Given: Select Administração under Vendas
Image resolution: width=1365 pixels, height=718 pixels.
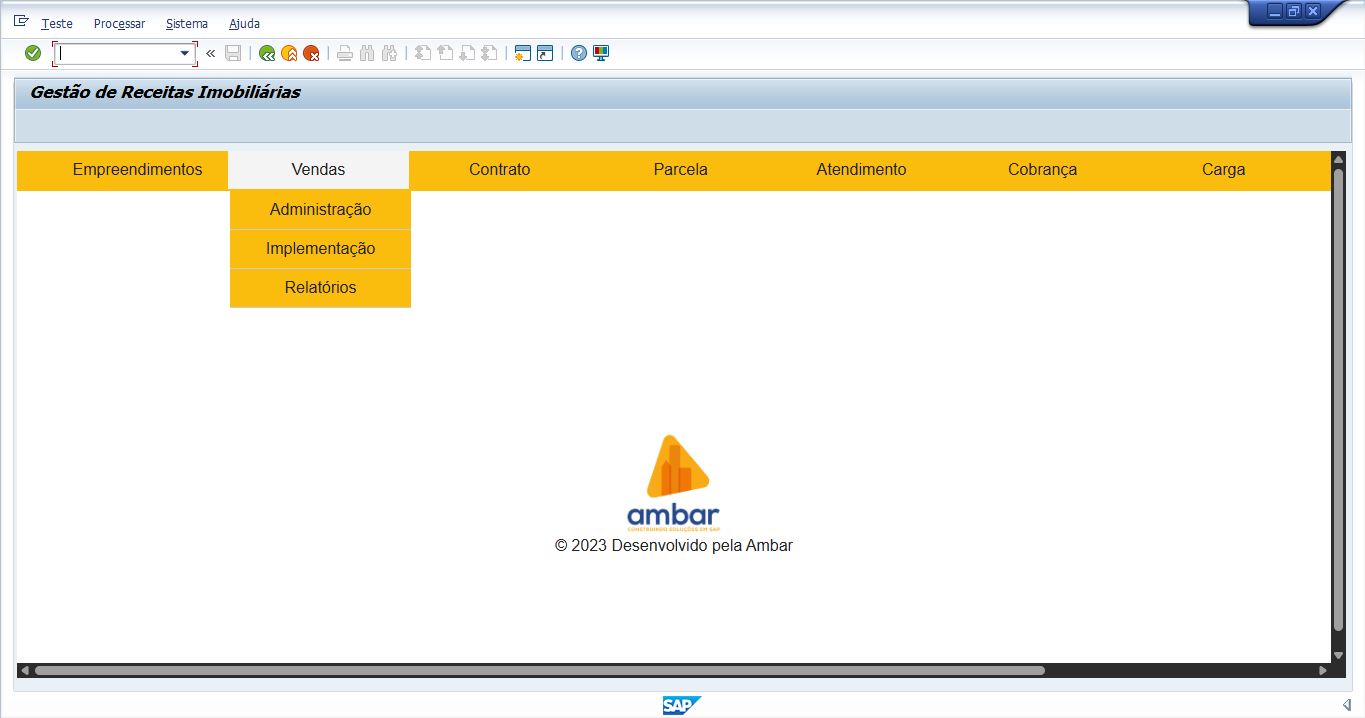Looking at the screenshot, I should (x=320, y=210).
